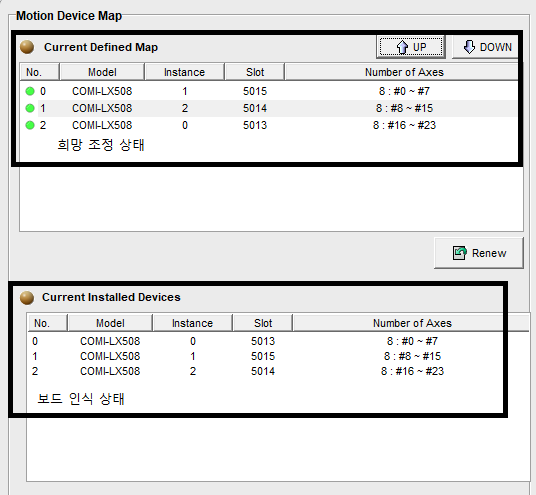Click the Renew button
Viewport: 536px width, 495px height.
point(479,253)
